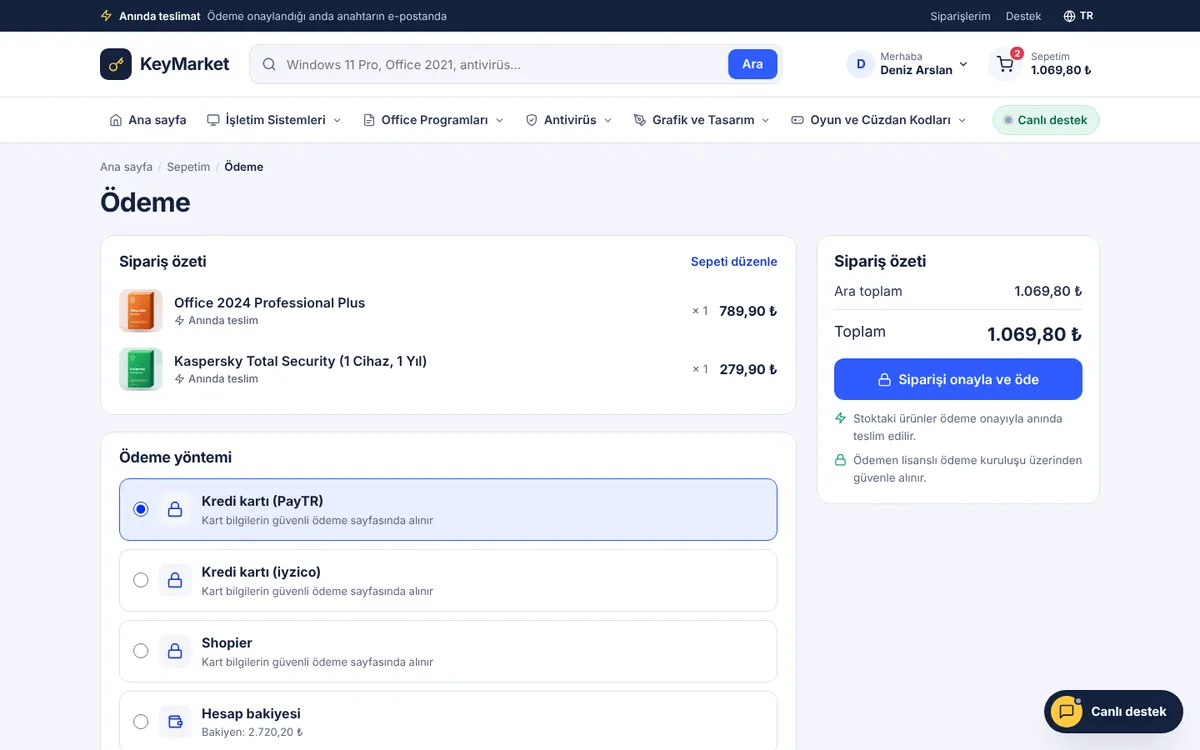Click the Office 2024 Professional Plus product image
Image resolution: width=1200 pixels, height=750 pixels.
click(x=141, y=311)
